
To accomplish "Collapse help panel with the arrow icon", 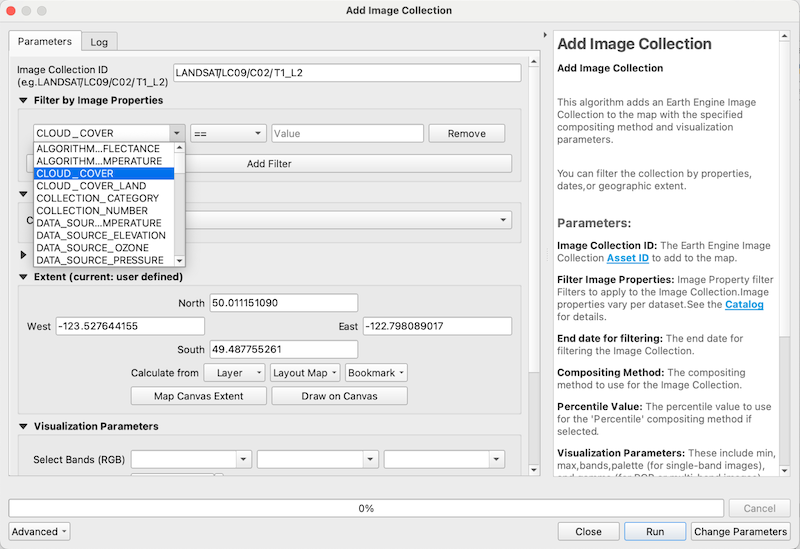I will pyautogui.click(x=545, y=35).
